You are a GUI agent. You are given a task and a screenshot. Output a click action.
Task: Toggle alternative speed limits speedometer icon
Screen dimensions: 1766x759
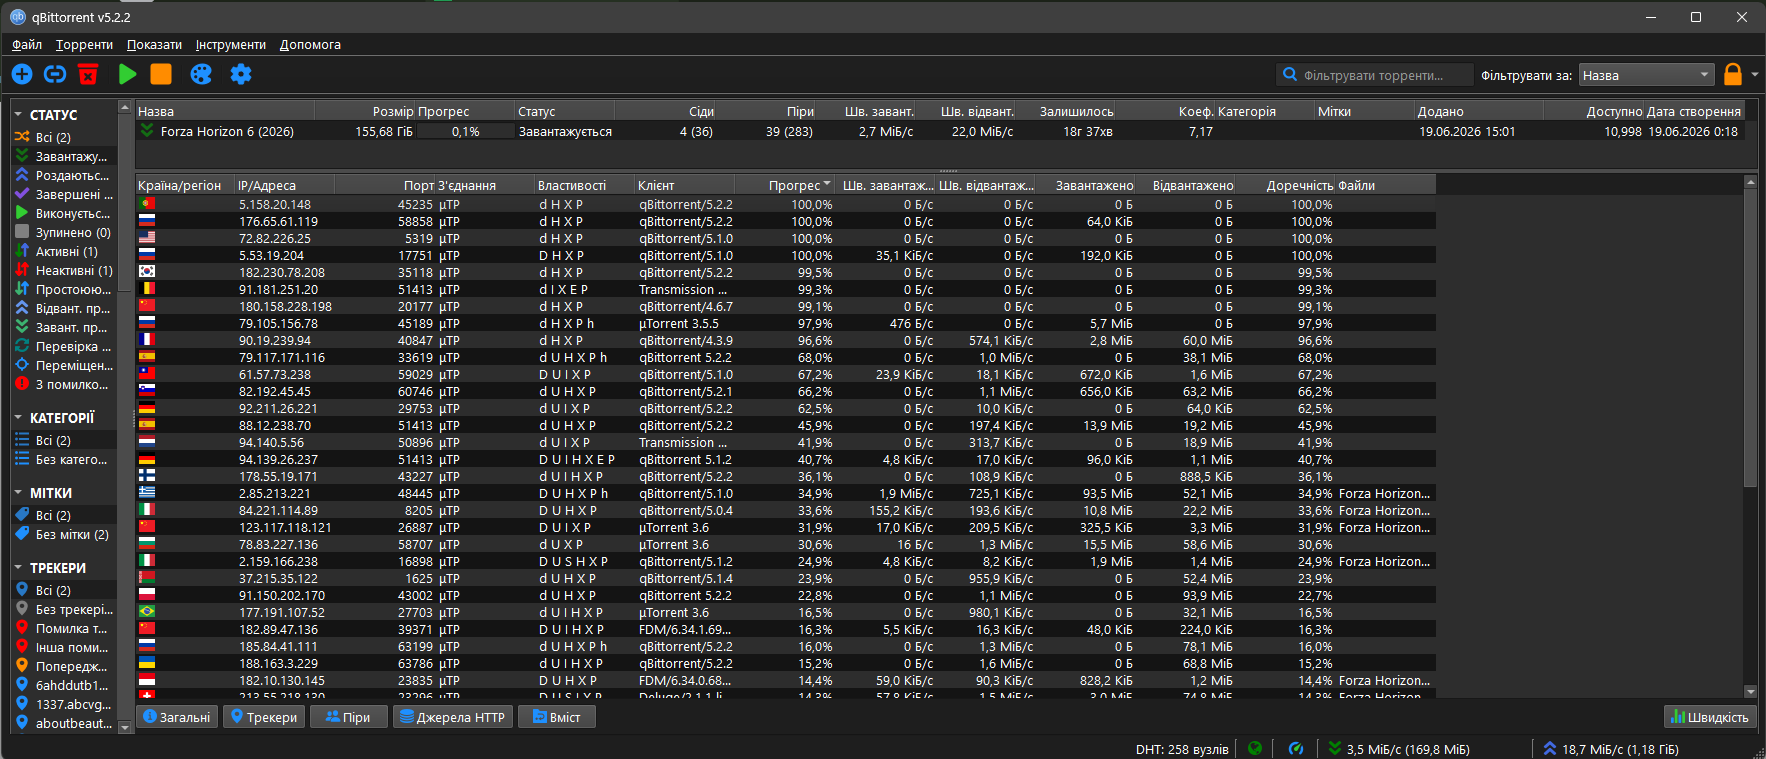[1296, 748]
